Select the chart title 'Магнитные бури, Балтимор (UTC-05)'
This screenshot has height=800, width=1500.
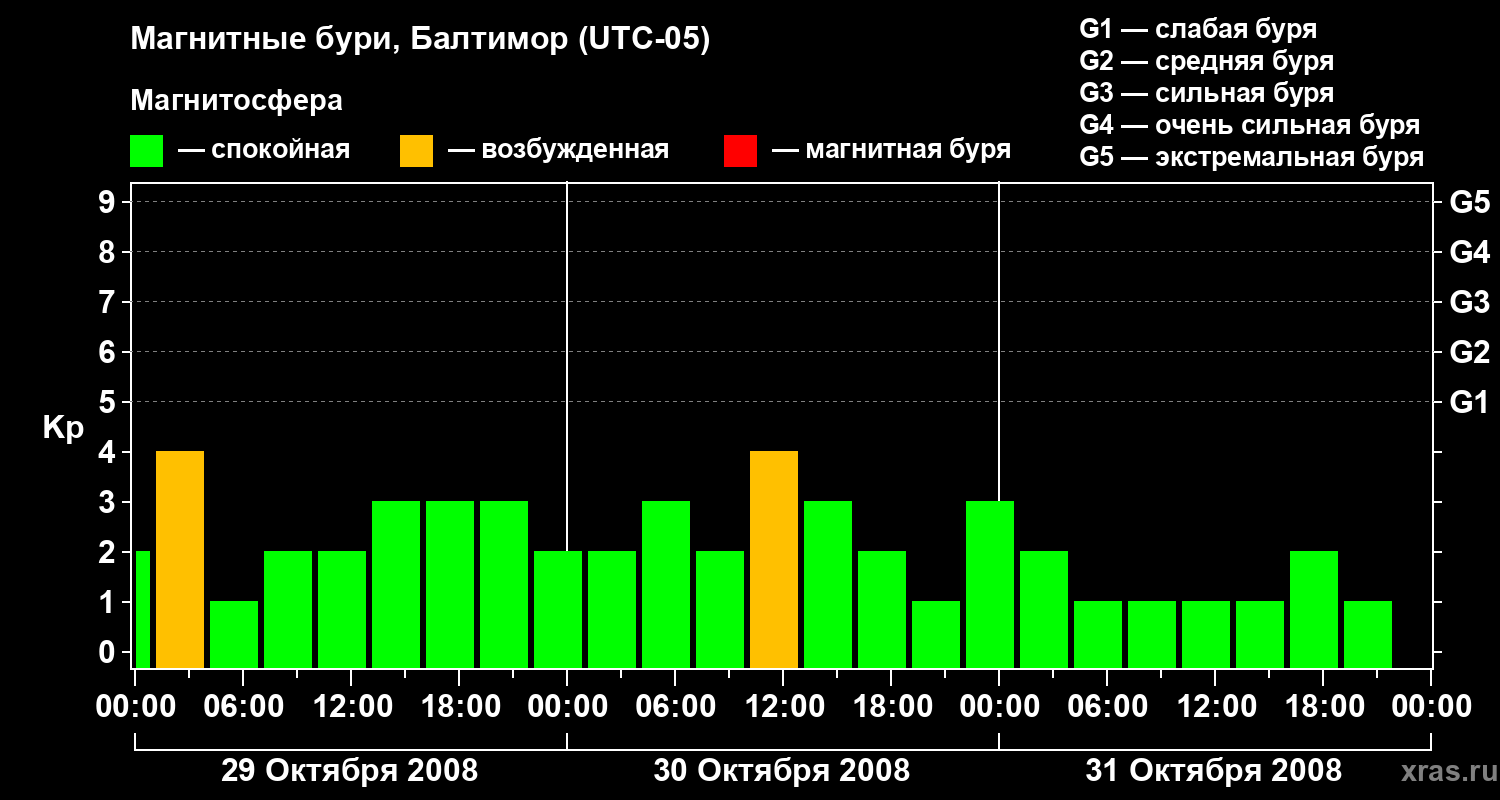[x=420, y=41]
